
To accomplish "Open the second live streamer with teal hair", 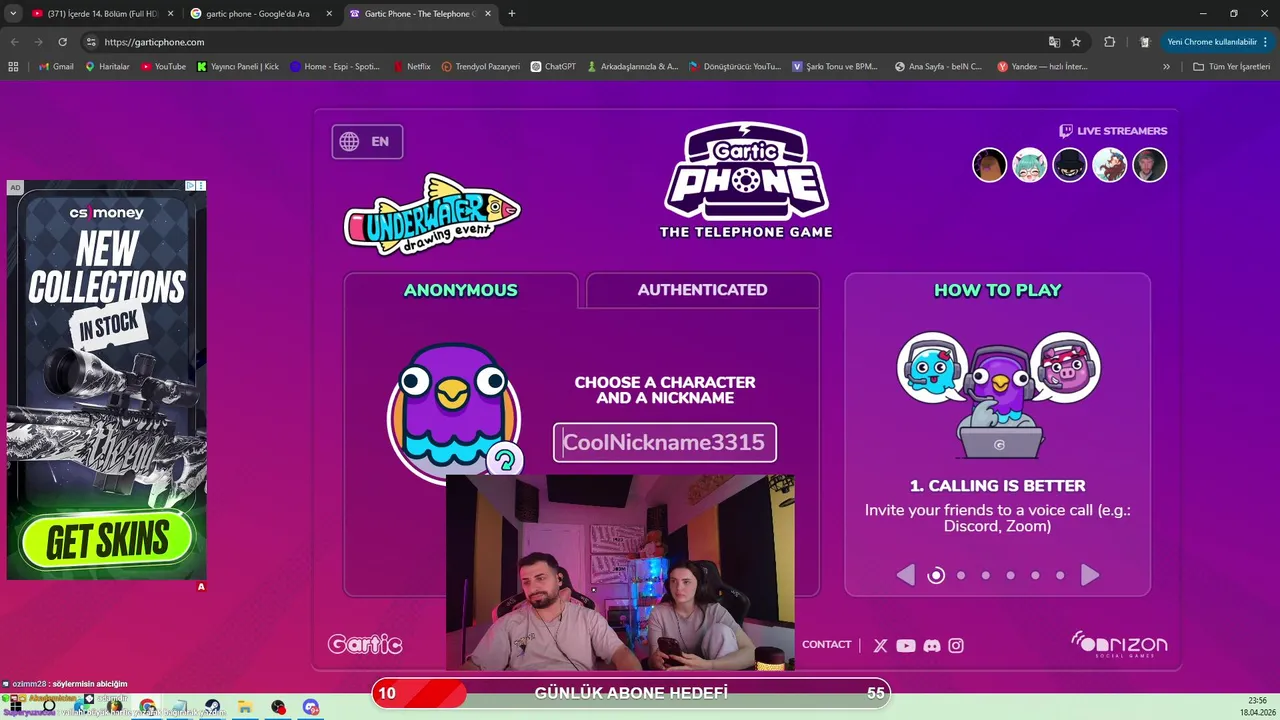I will pyautogui.click(x=1030, y=165).
